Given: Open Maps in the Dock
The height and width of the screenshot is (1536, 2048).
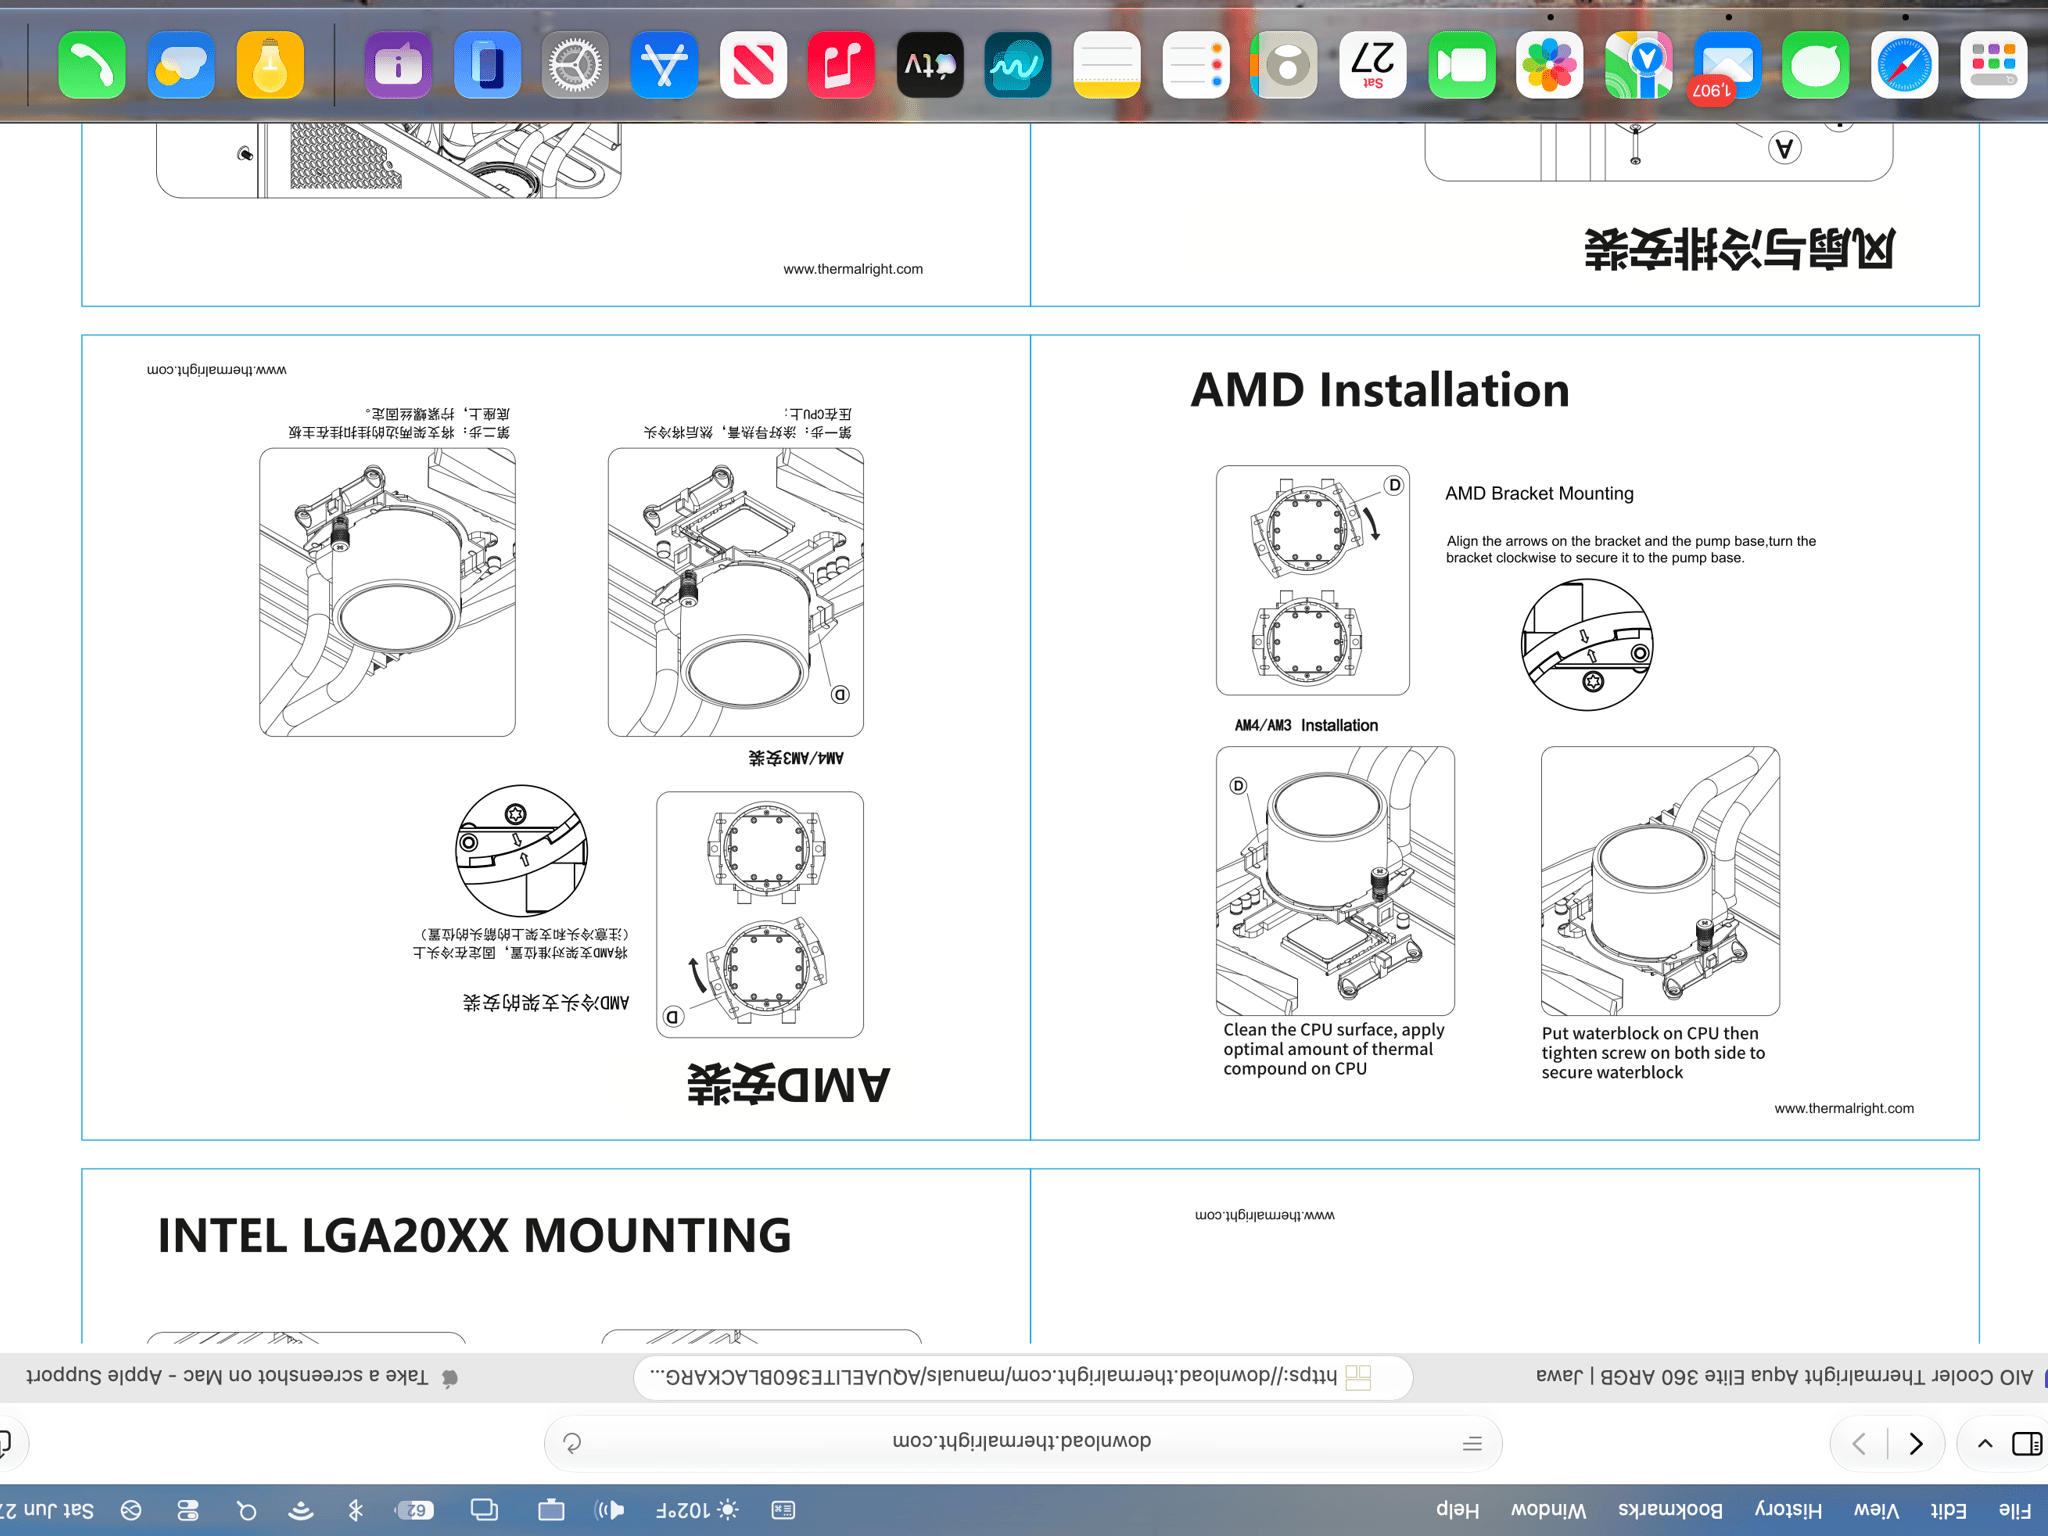Looking at the screenshot, I should [1639, 66].
